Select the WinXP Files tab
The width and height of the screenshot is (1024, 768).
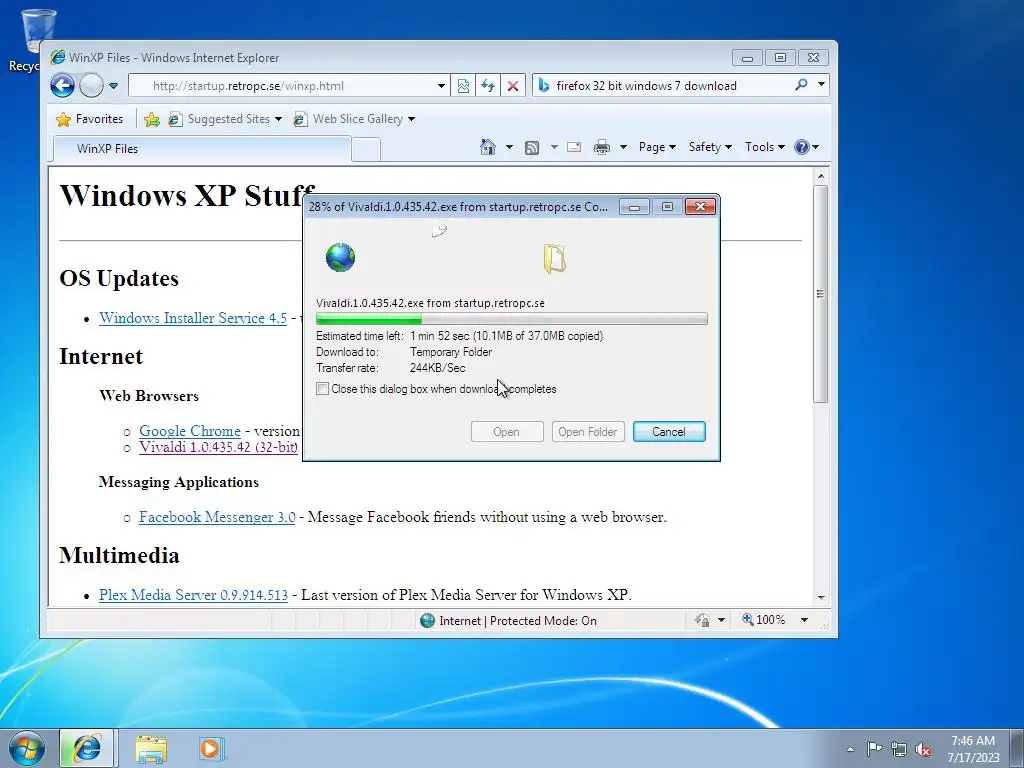pos(202,148)
